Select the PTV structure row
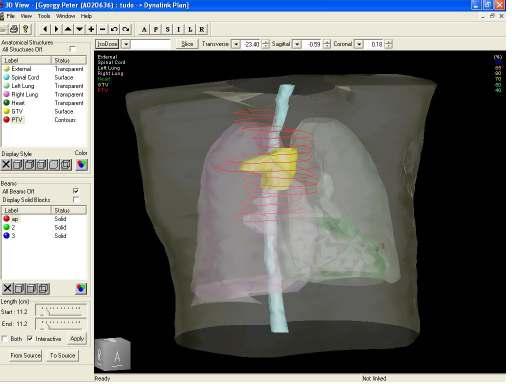 tap(44, 120)
